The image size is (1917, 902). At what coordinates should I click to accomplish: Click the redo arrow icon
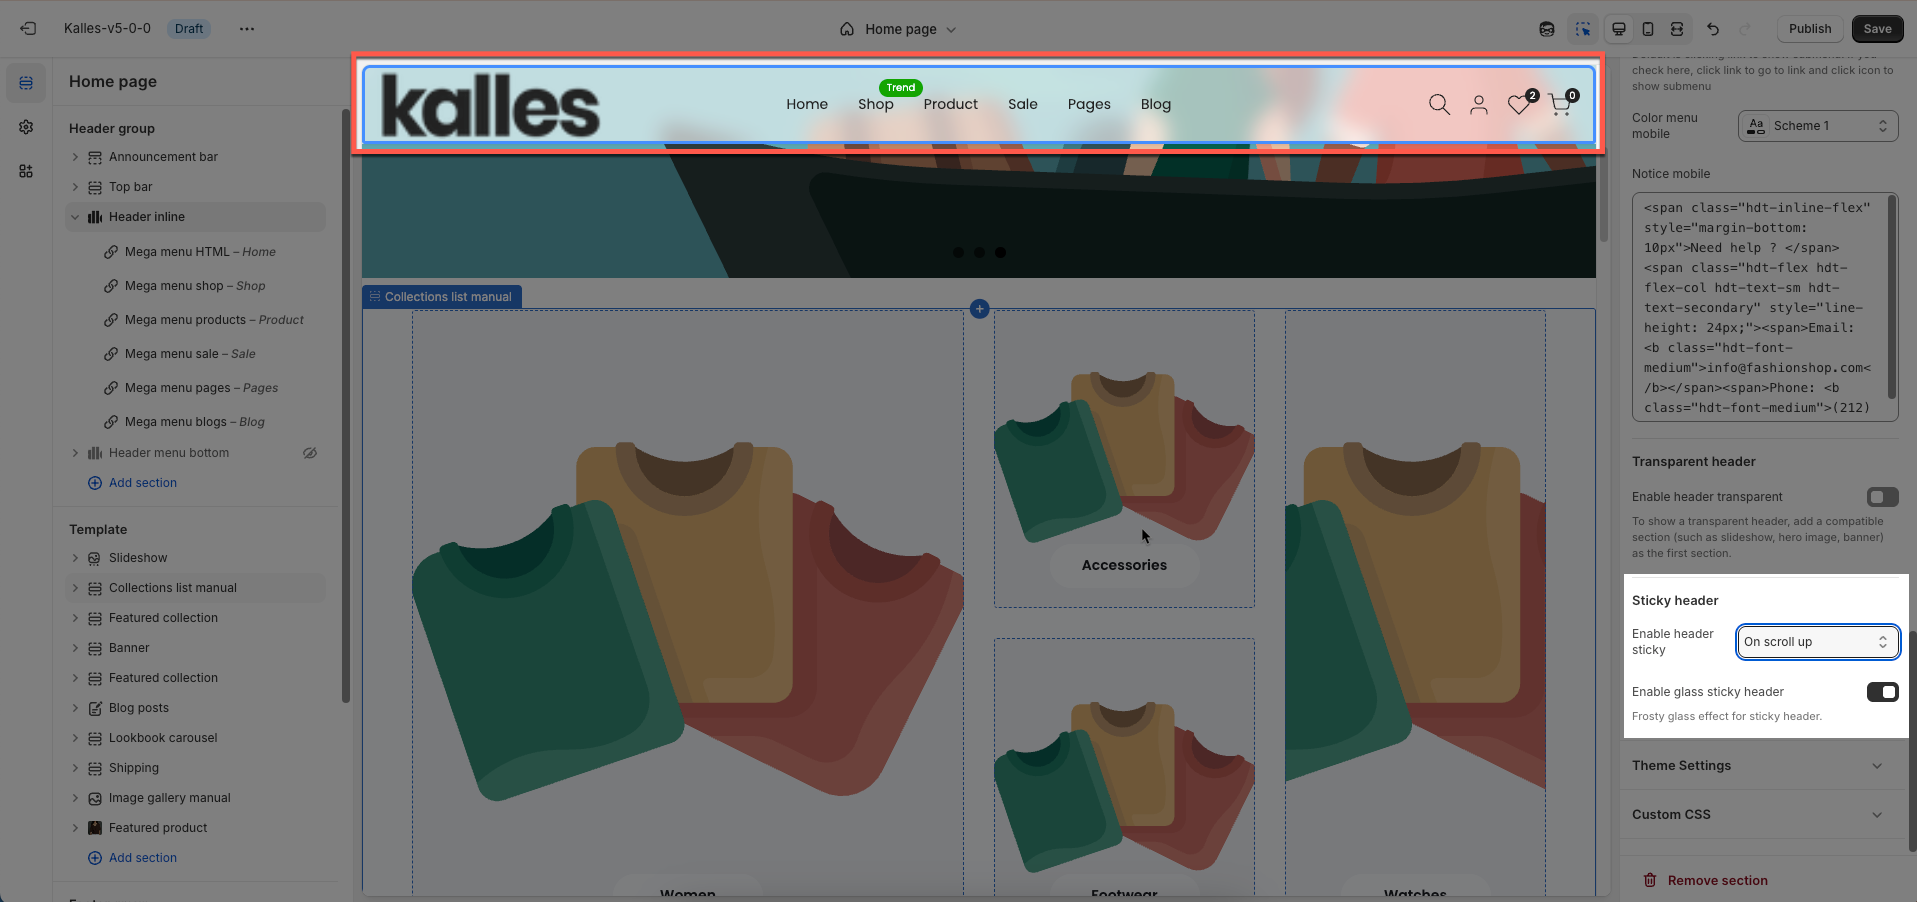click(x=1745, y=29)
